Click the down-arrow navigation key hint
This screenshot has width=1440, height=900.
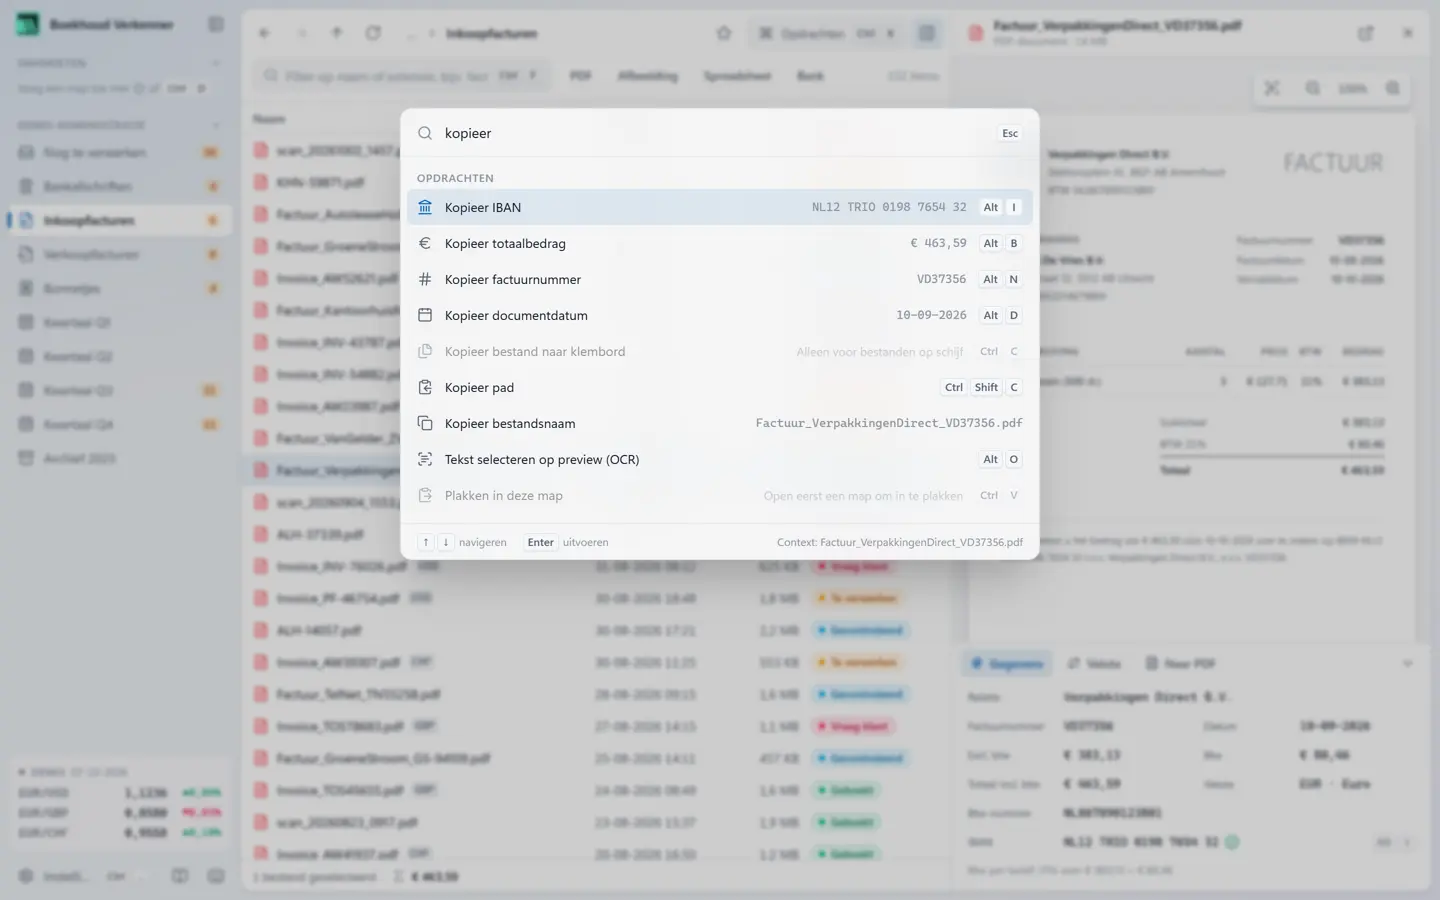click(x=445, y=542)
